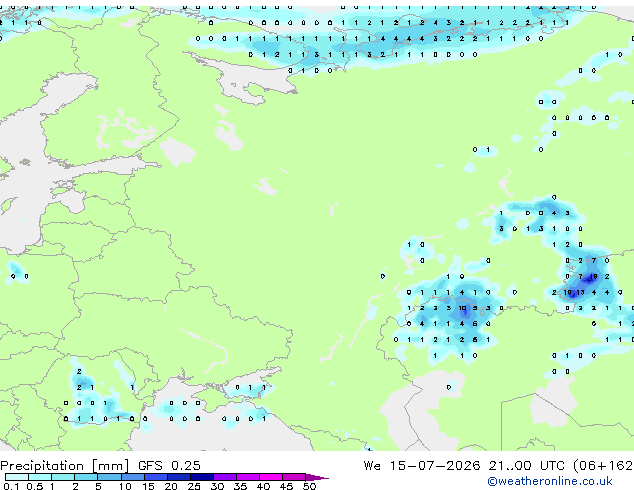Screen dimensions: 634x490
Task: Click the 25–30 mm dark blue legend swatch
Action: 202,477
